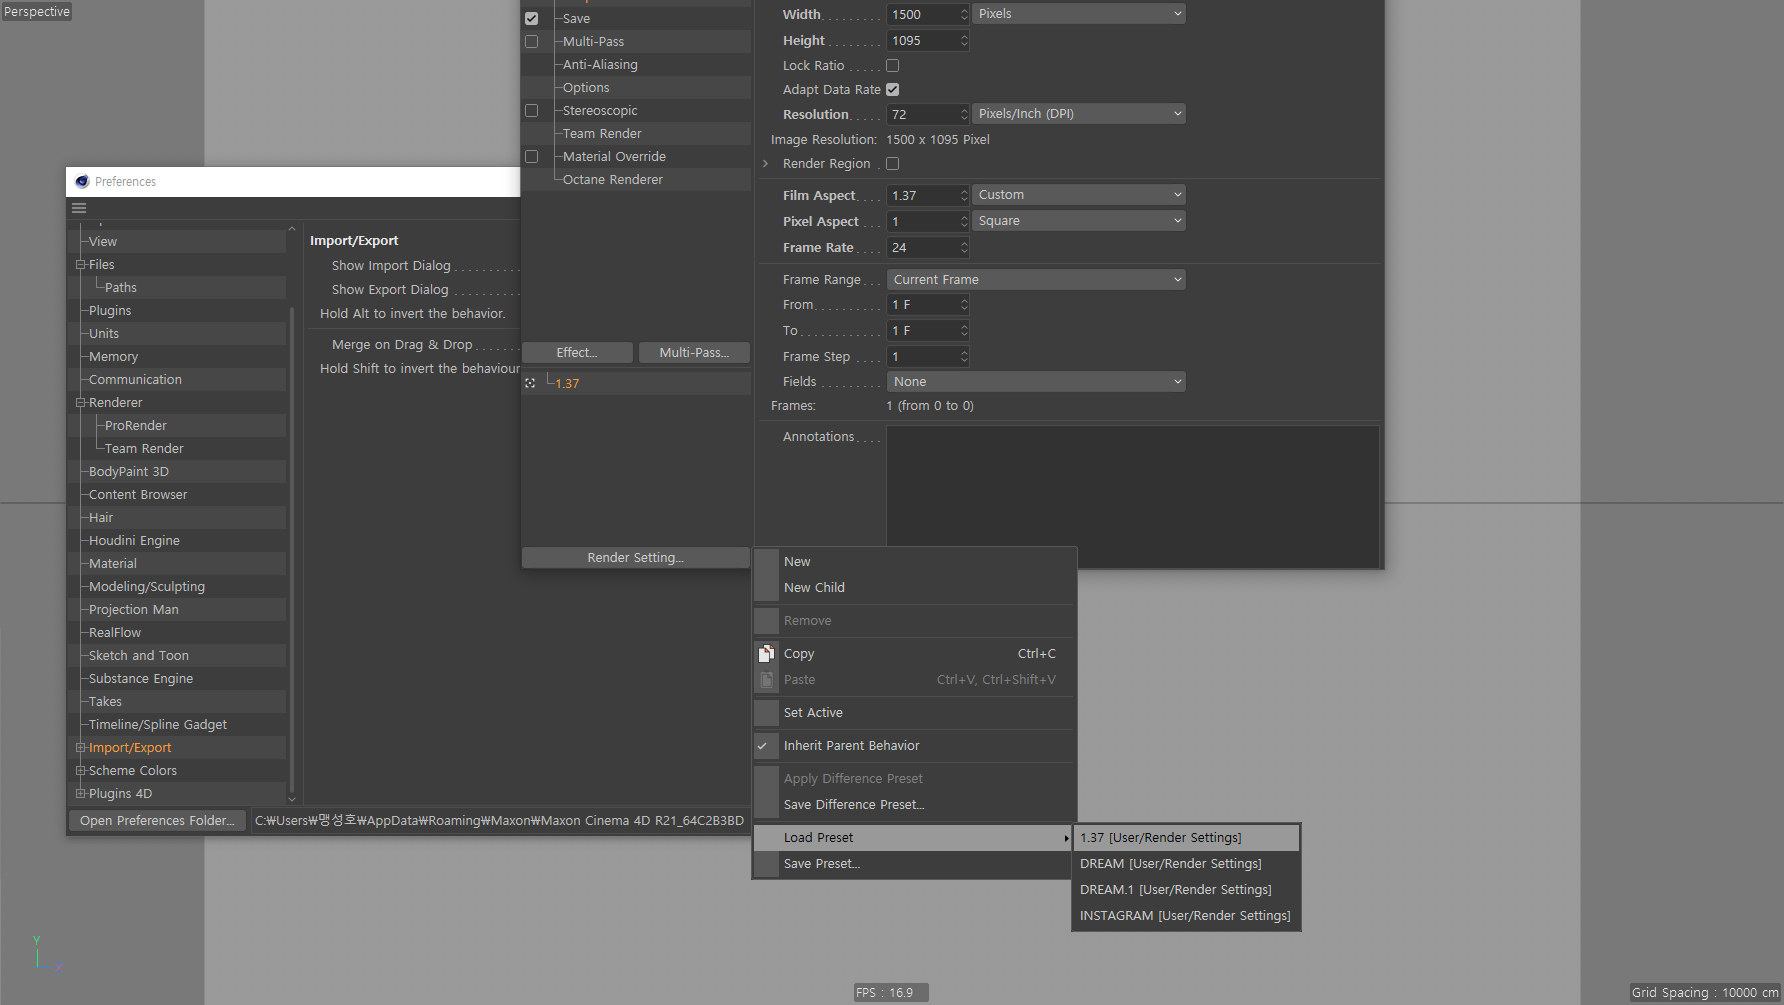Open the Film Aspect Custom dropdown

(x=1079, y=195)
